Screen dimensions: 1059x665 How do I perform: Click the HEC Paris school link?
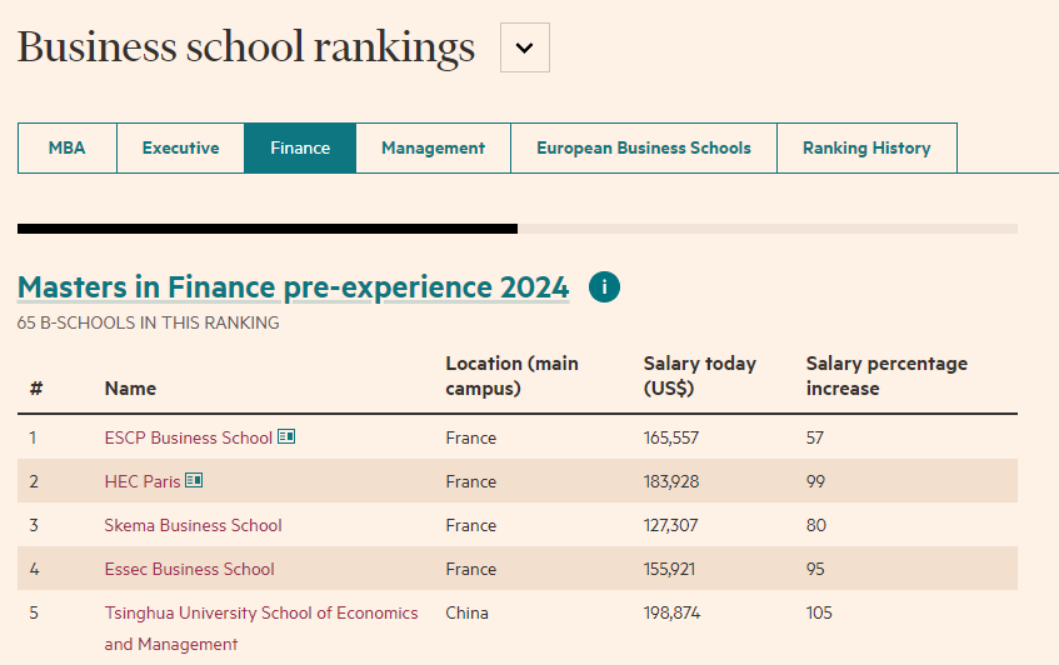(142, 482)
